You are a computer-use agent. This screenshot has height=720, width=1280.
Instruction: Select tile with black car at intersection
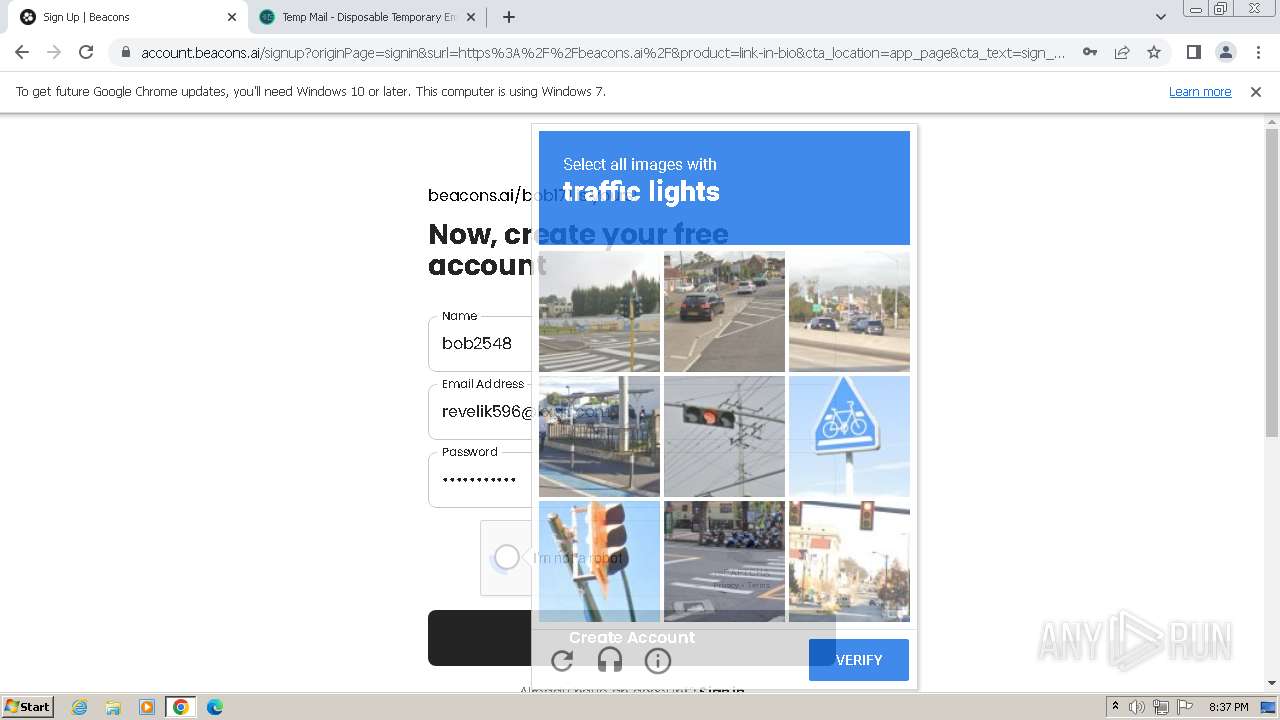pos(724,311)
